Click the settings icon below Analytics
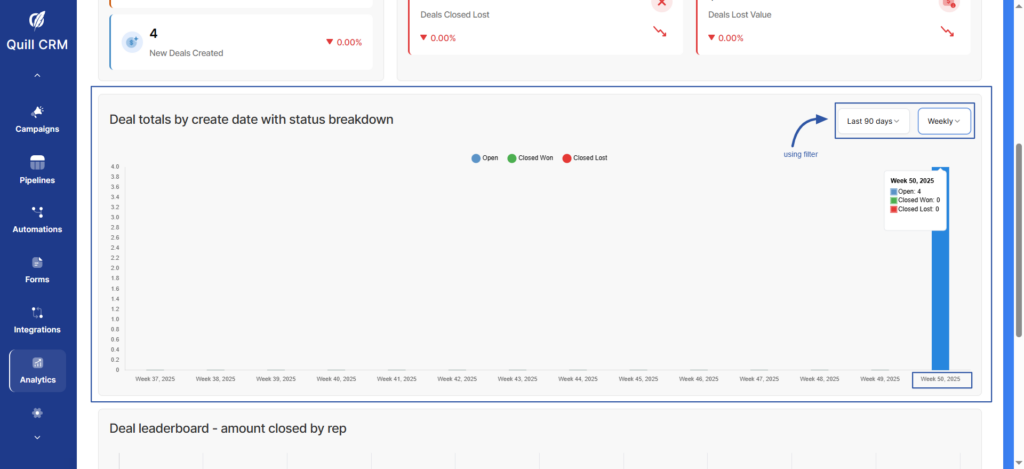The height and width of the screenshot is (469, 1024). pos(37,412)
